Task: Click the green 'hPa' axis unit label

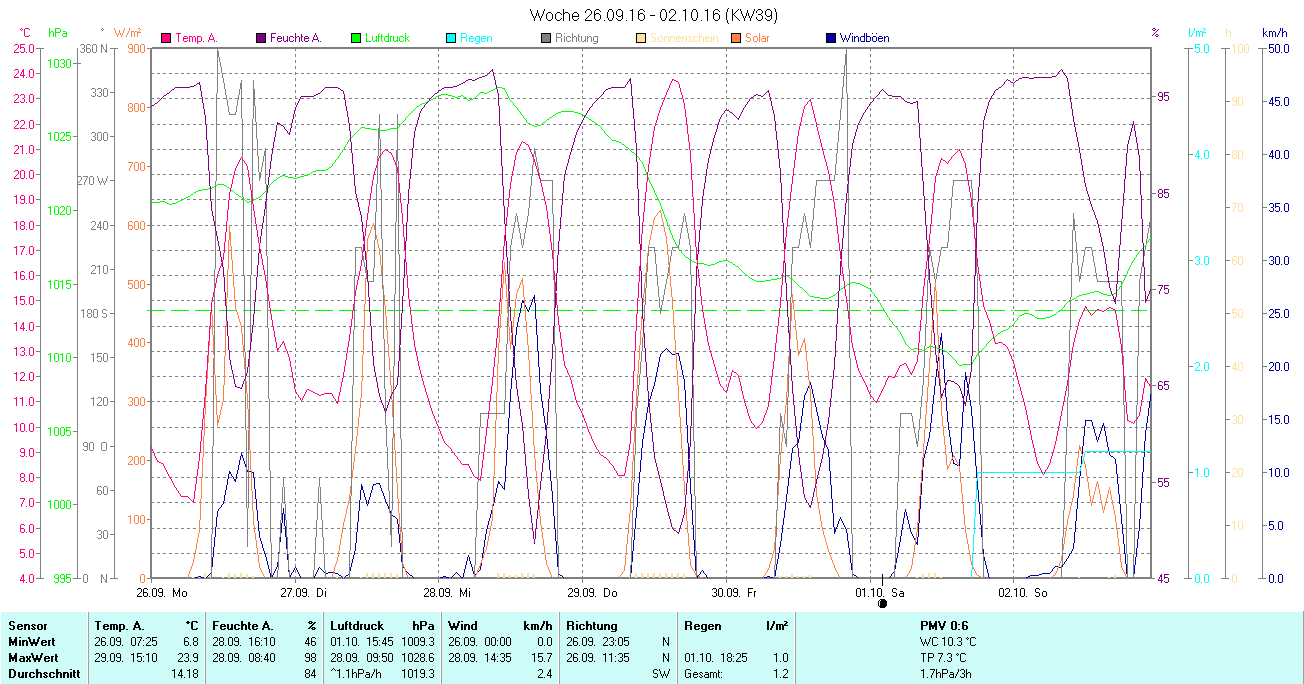Action: point(58,33)
